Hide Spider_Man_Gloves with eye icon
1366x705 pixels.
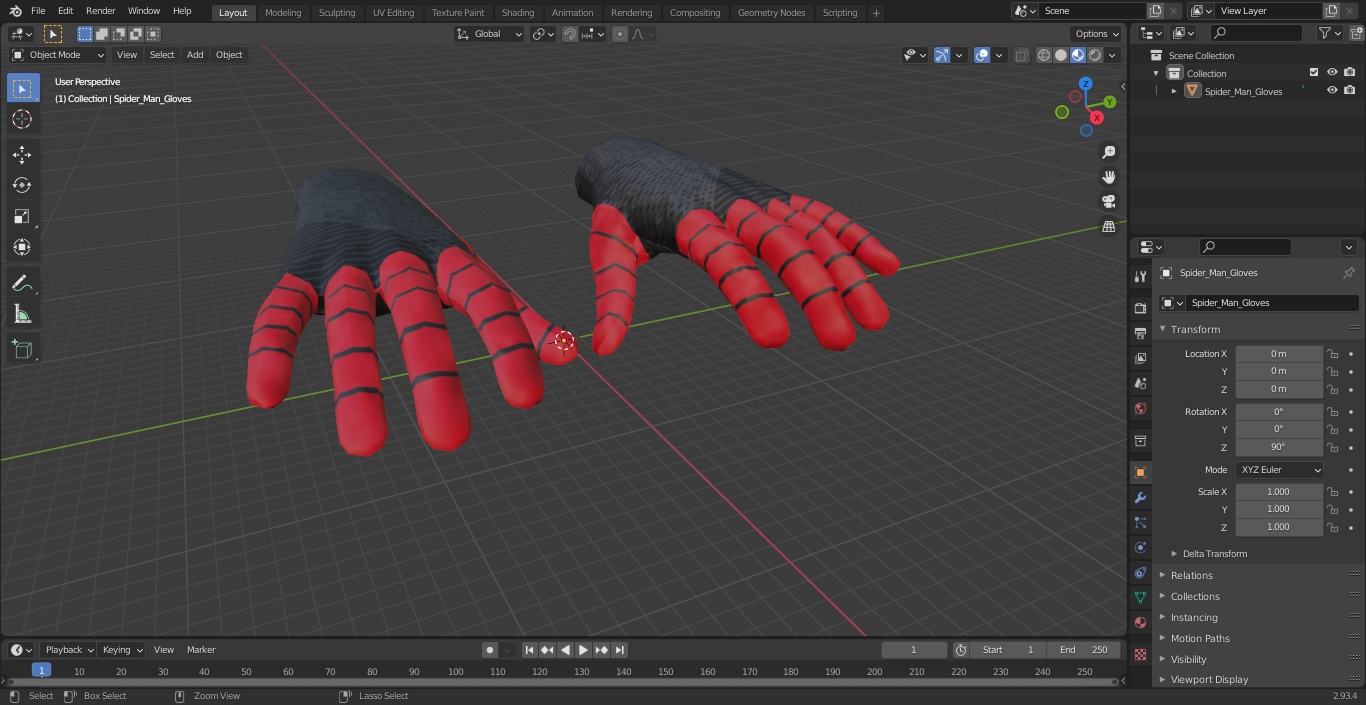click(x=1332, y=91)
